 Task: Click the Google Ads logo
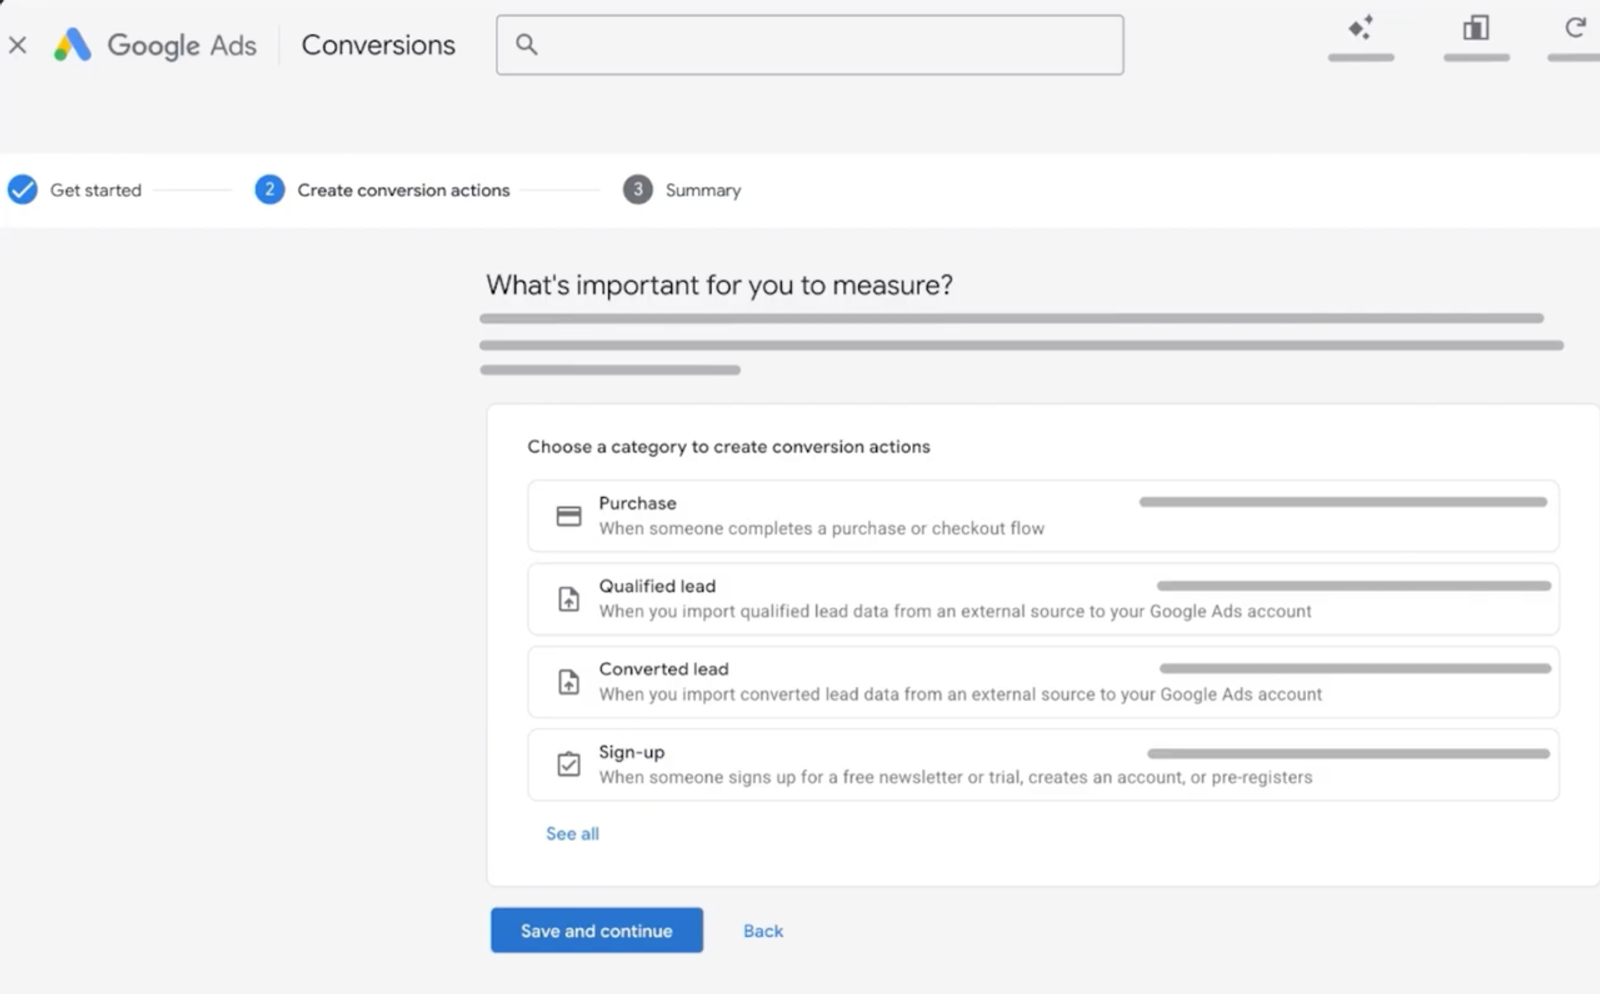(155, 45)
